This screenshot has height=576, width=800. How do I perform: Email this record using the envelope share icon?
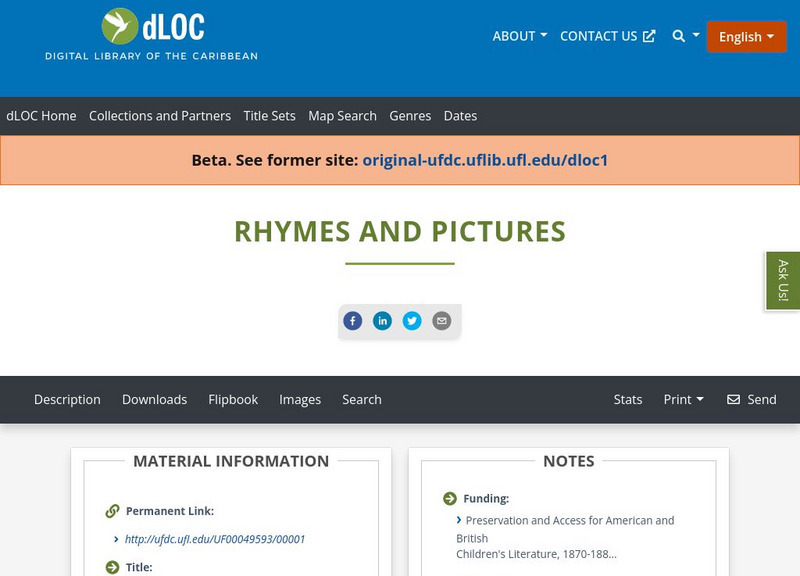coord(441,321)
